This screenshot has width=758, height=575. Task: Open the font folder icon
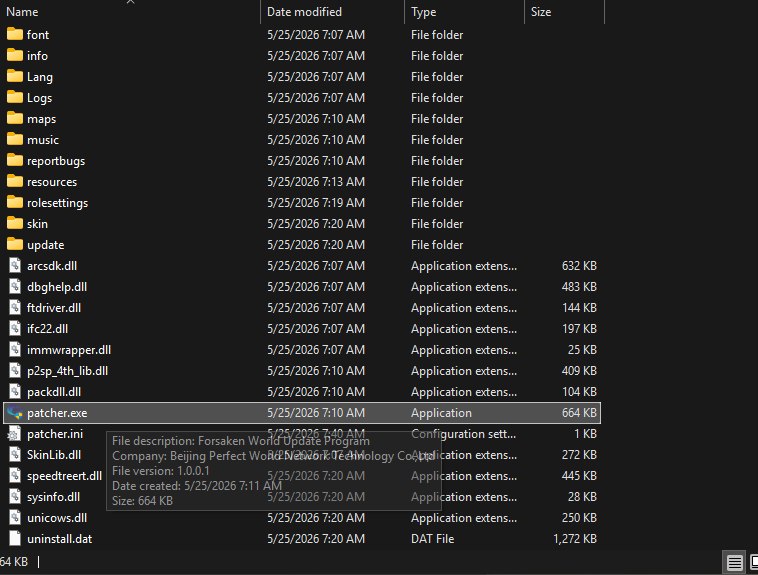[x=15, y=34]
